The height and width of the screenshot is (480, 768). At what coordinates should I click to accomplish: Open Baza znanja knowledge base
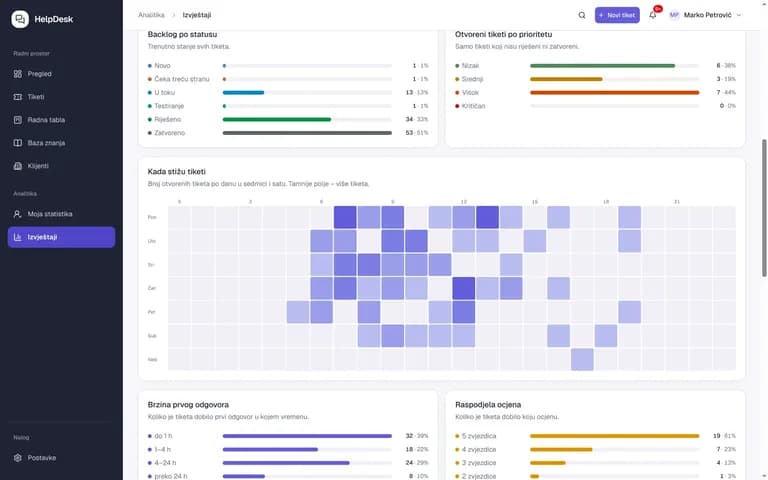click(61, 143)
